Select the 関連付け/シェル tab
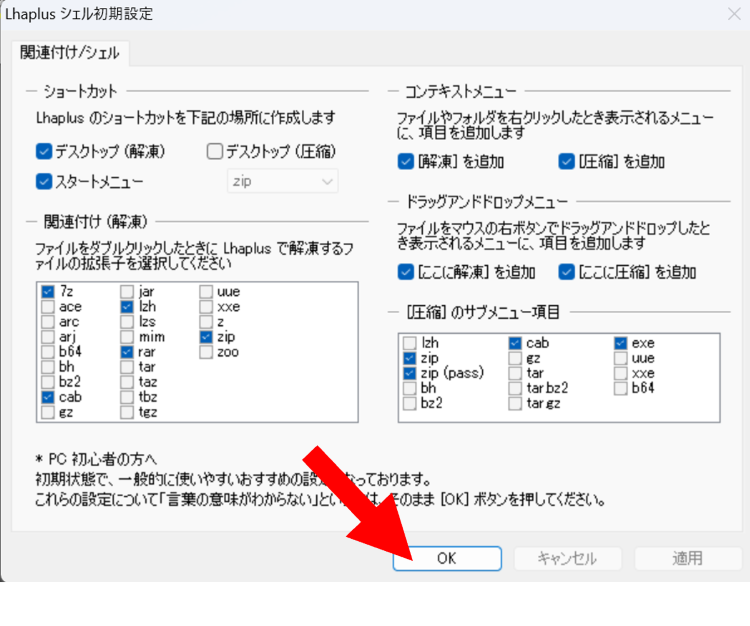 click(x=69, y=53)
